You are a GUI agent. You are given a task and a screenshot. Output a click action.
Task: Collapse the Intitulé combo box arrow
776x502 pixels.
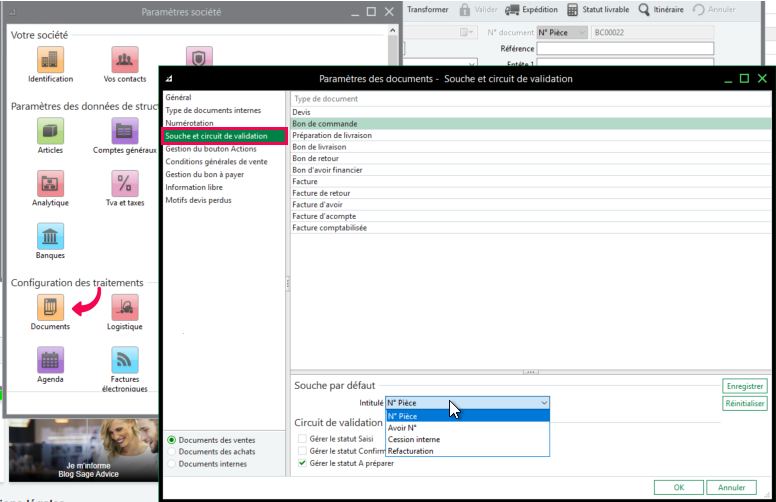click(543, 402)
